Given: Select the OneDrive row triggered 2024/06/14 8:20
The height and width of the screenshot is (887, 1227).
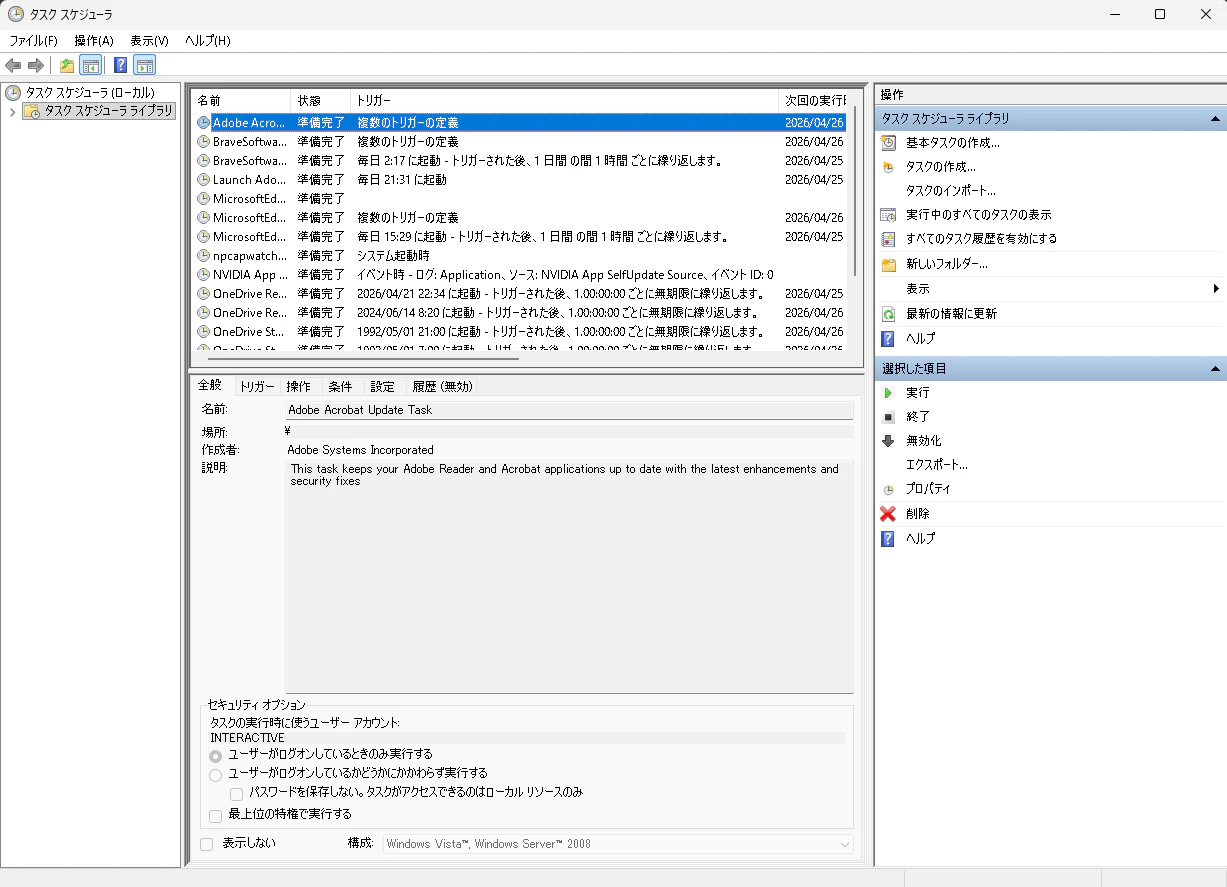Looking at the screenshot, I should tap(520, 313).
